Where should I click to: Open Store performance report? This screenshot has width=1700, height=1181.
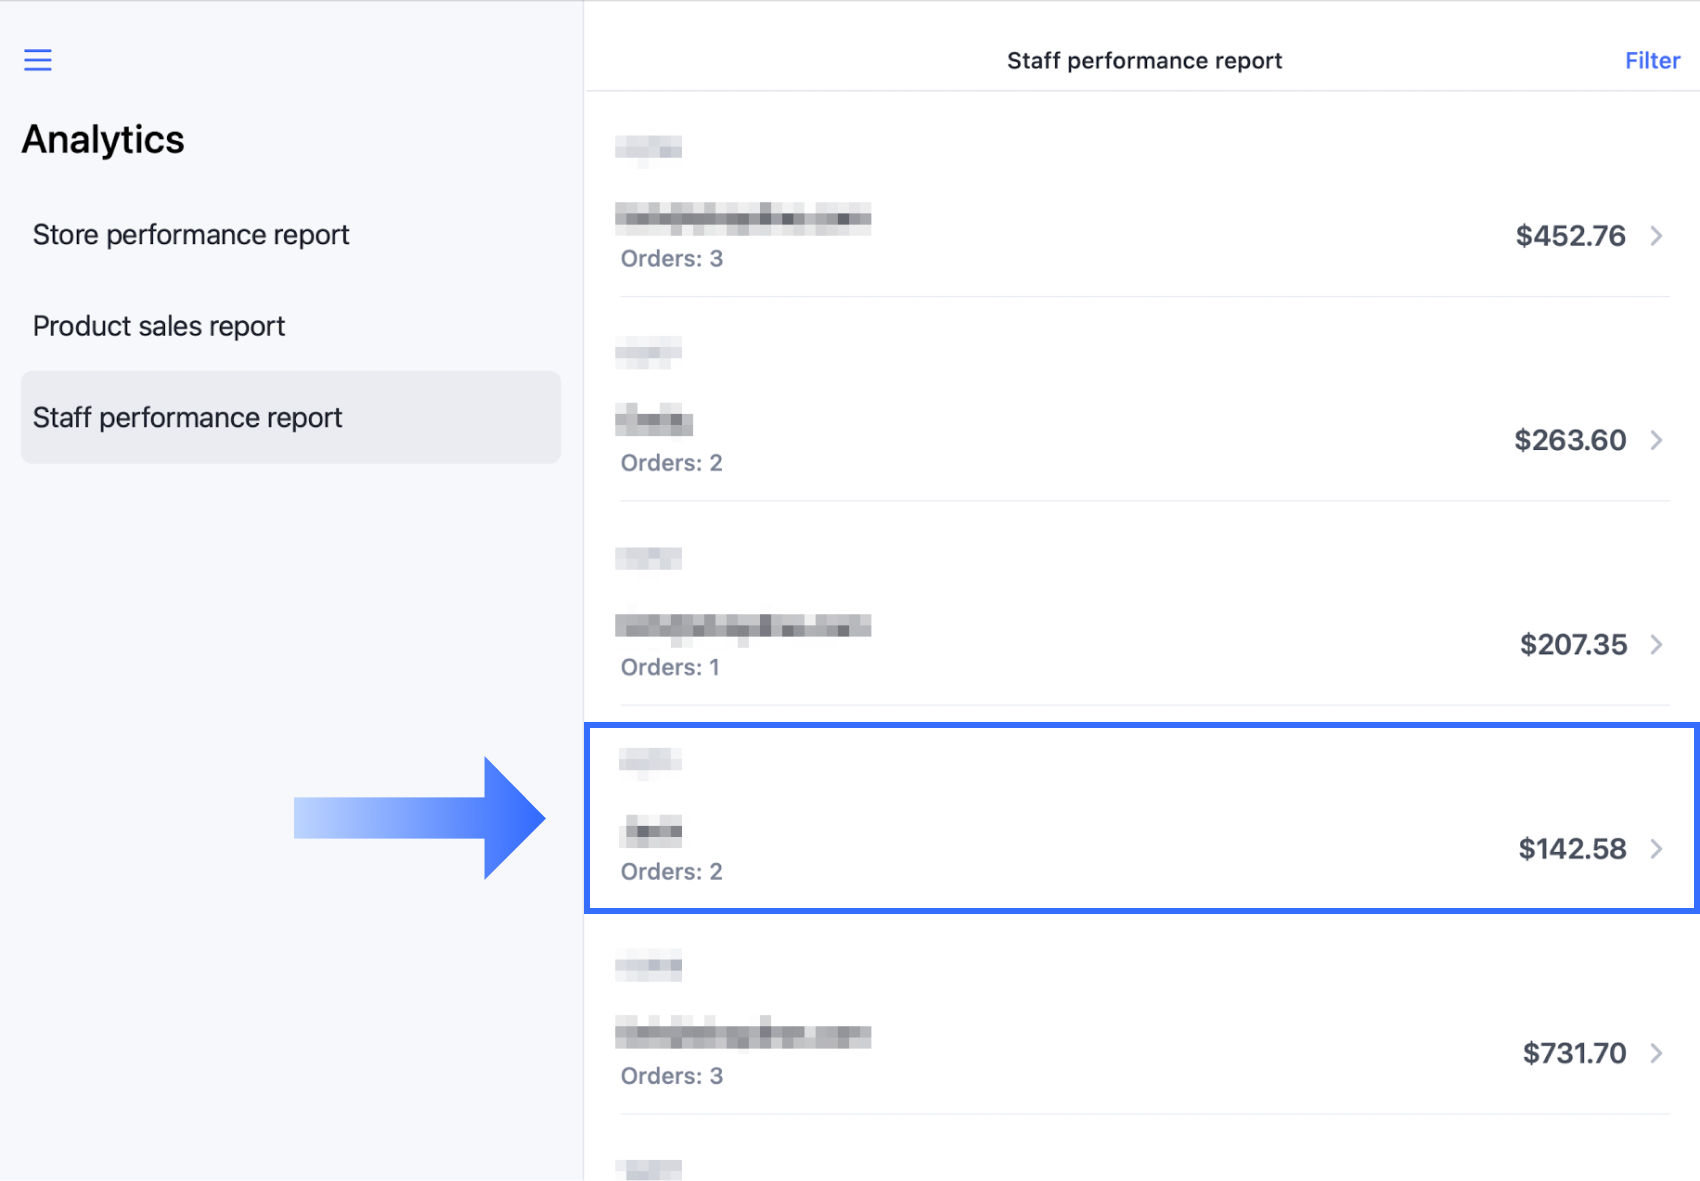[x=191, y=235]
